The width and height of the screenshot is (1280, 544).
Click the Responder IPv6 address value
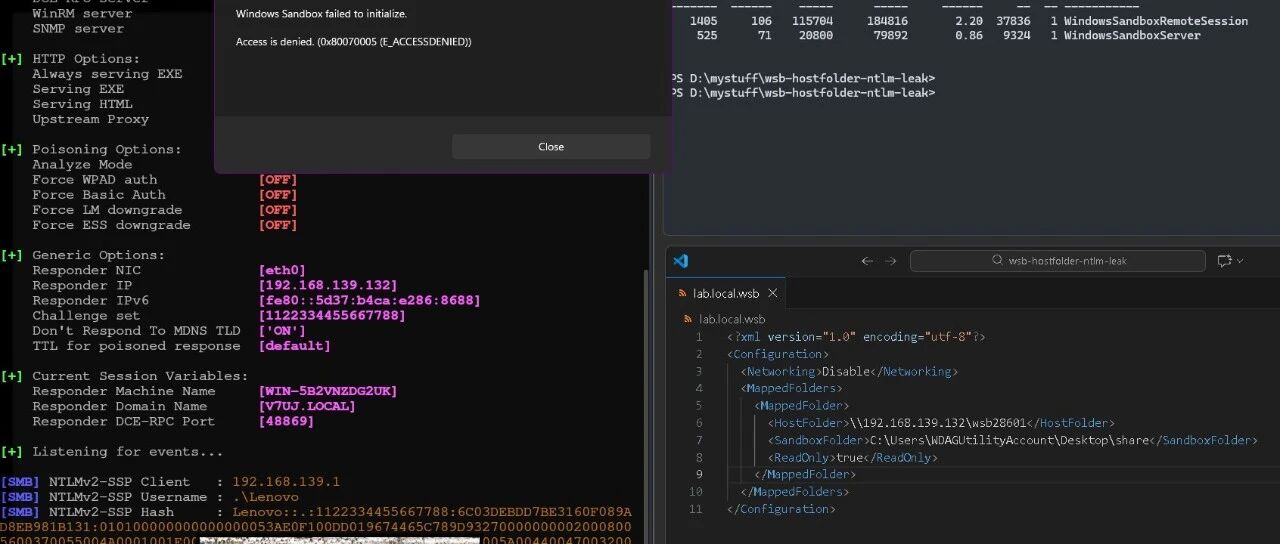pos(369,300)
